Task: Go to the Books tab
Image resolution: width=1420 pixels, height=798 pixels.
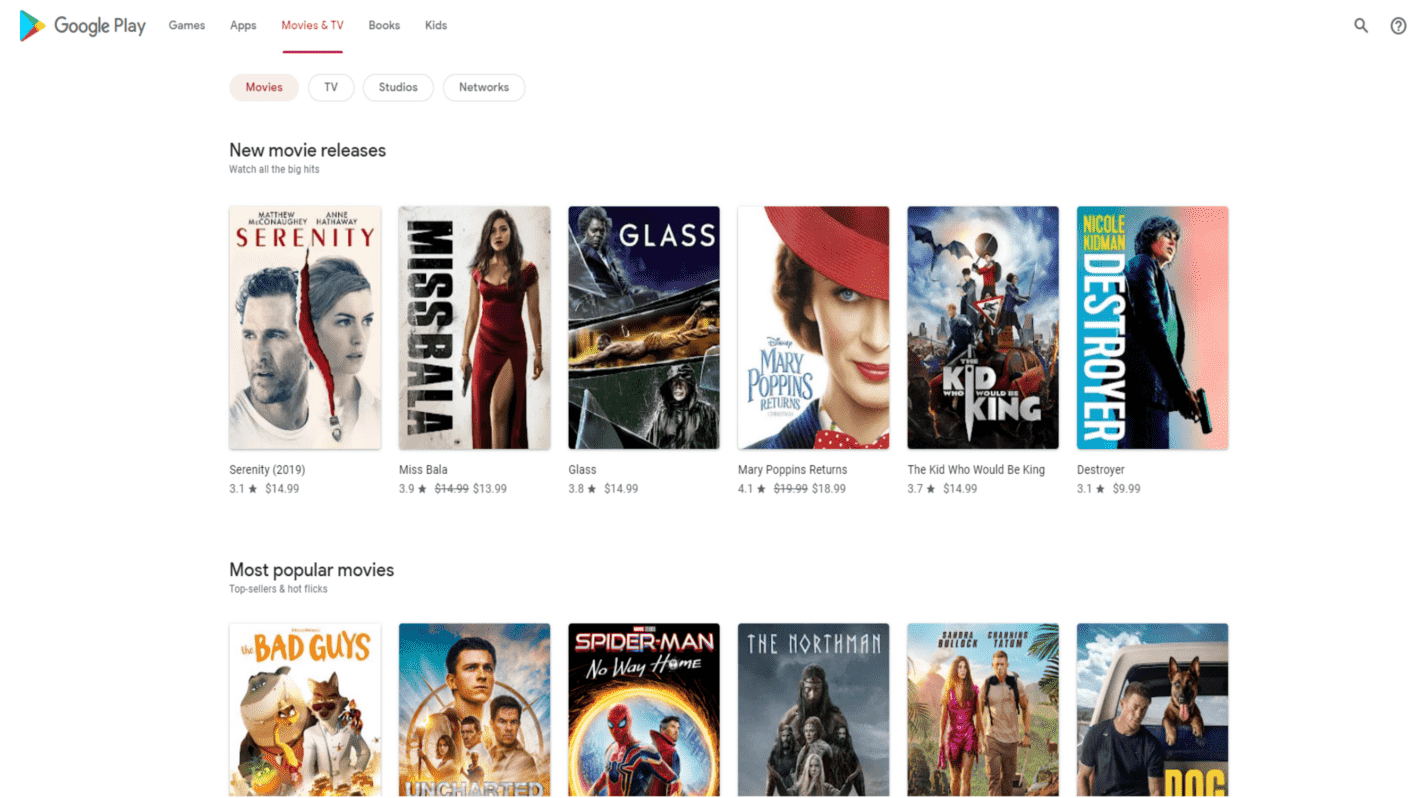Action: click(x=384, y=26)
